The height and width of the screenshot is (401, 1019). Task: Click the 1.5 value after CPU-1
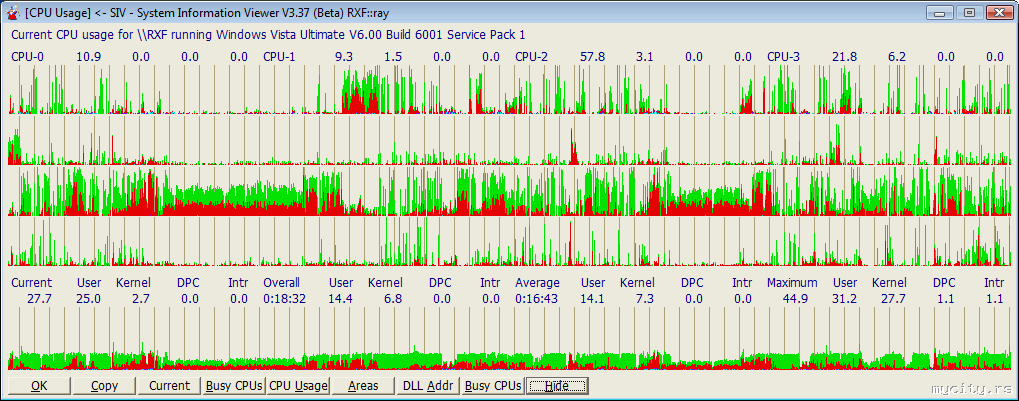(x=393, y=57)
